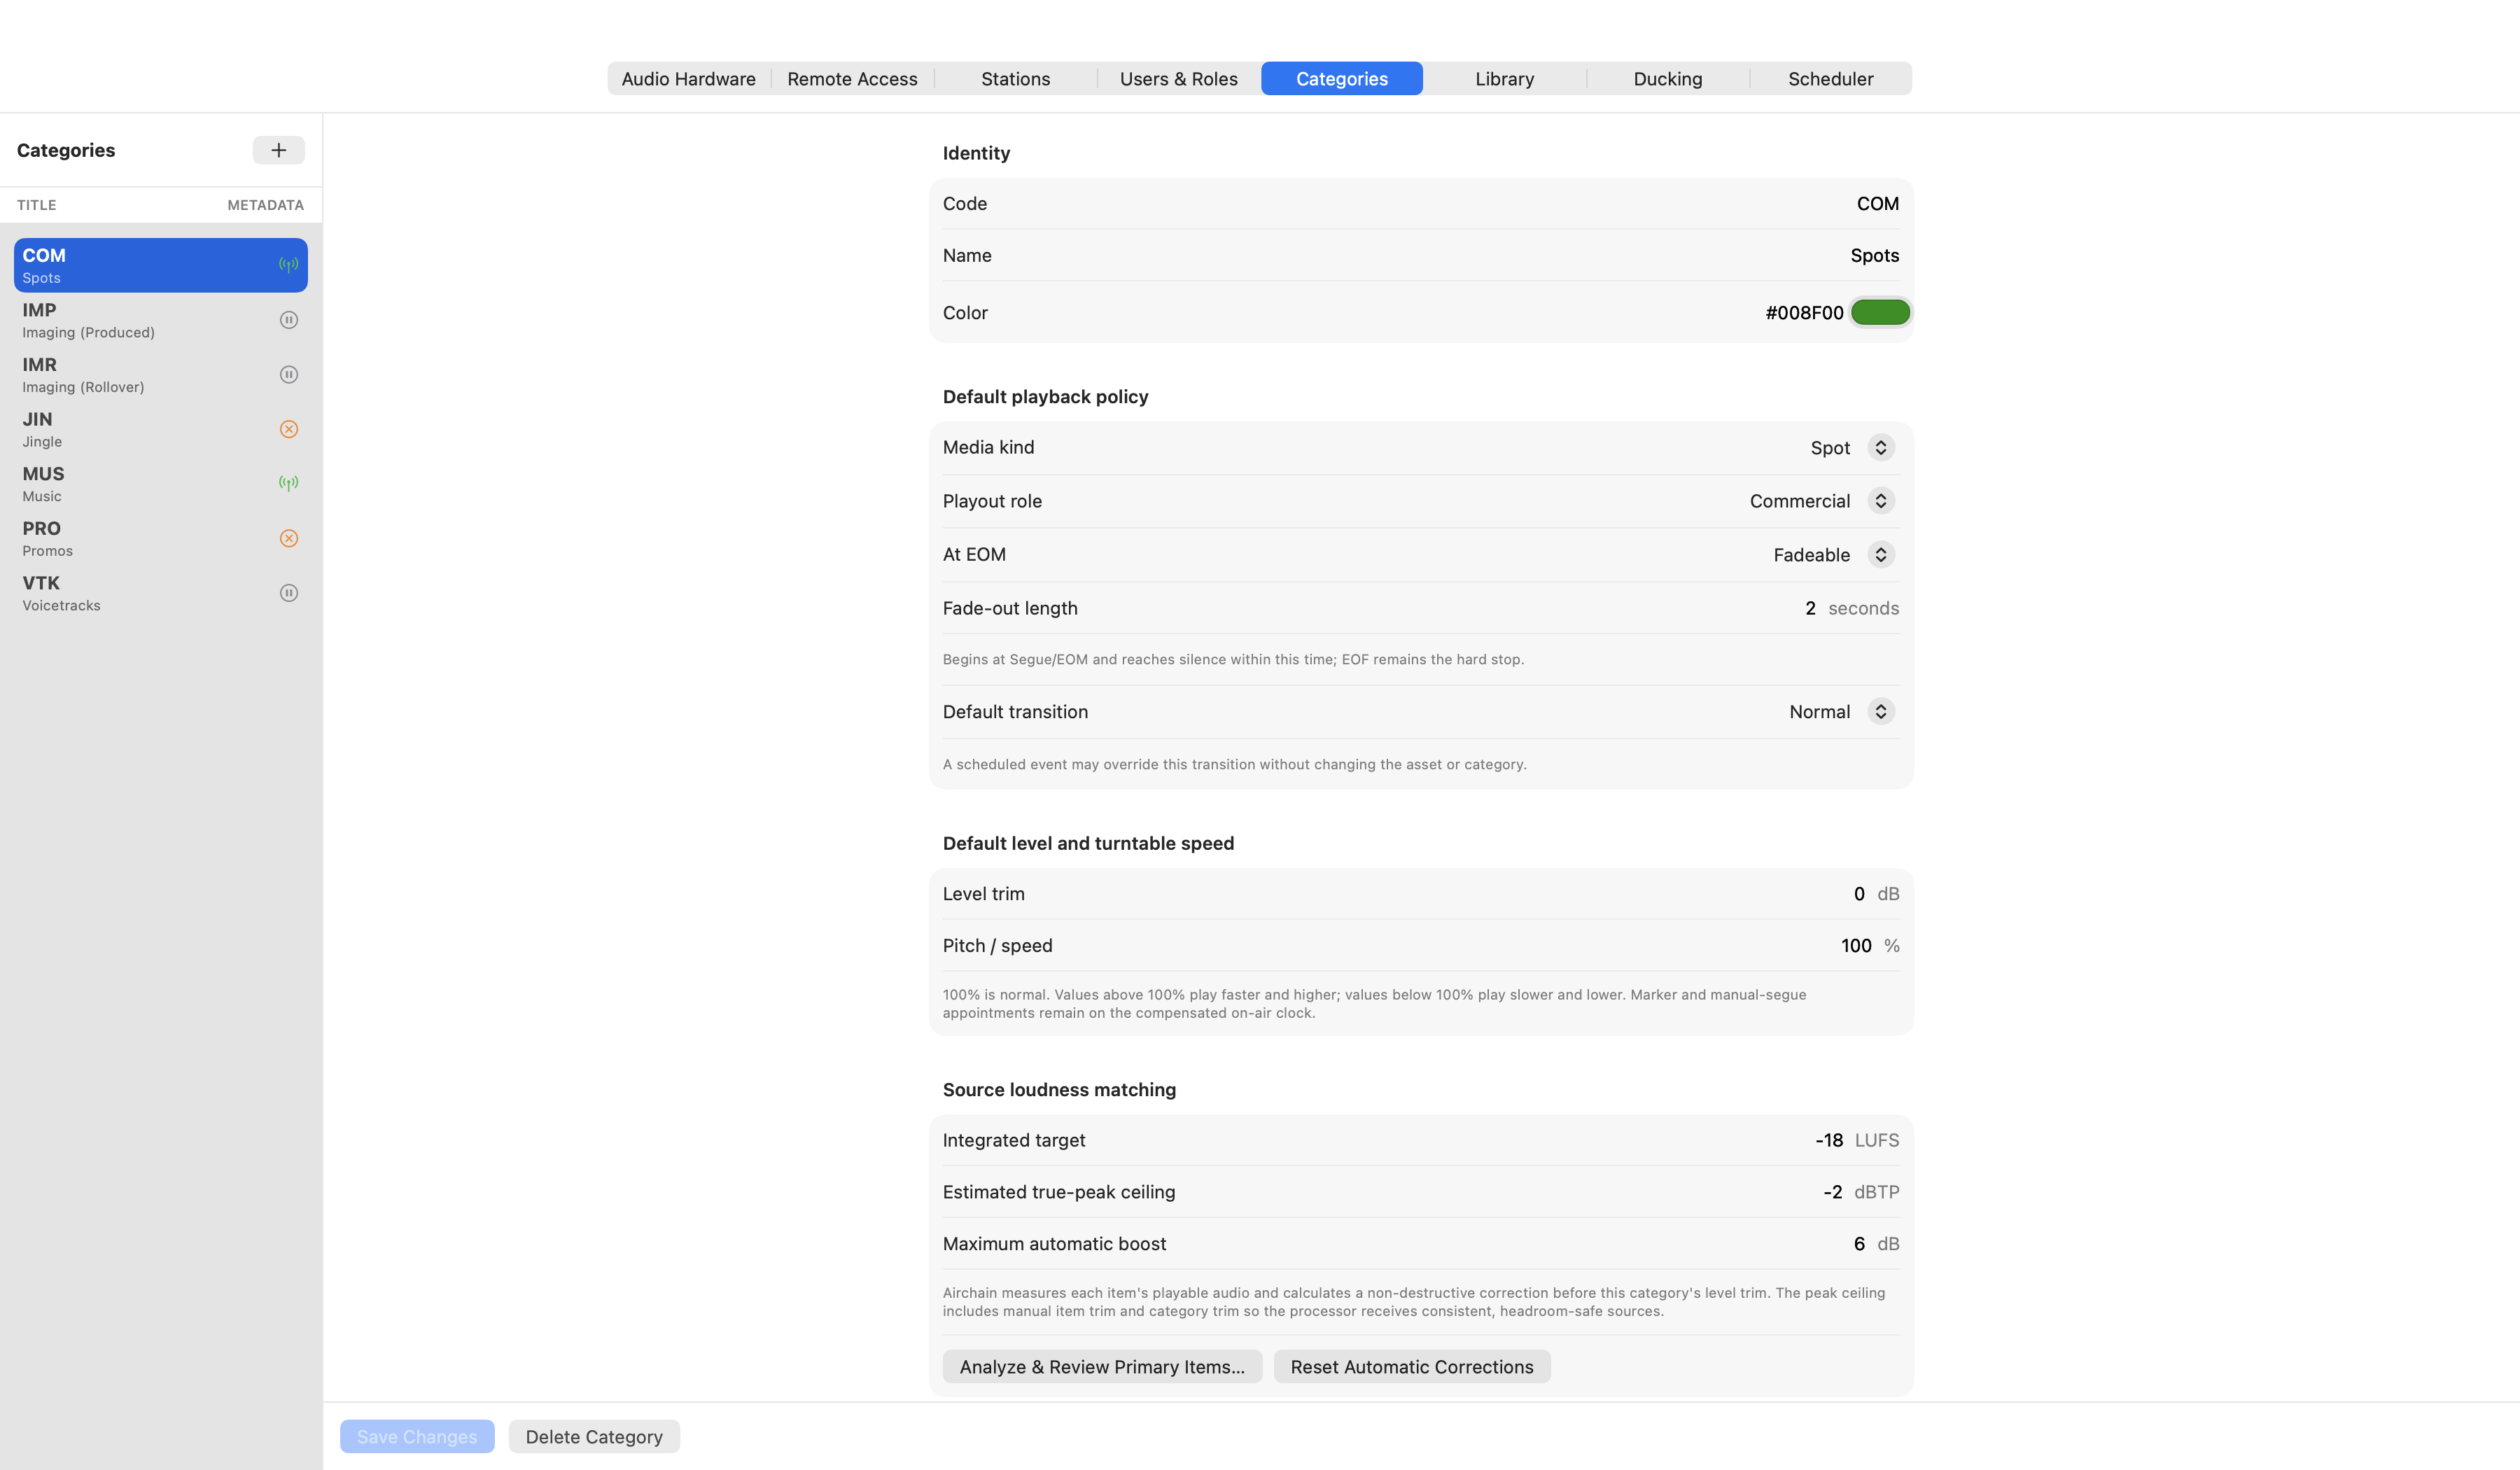
Task: Open the green color swatch picker
Action: 1880,312
